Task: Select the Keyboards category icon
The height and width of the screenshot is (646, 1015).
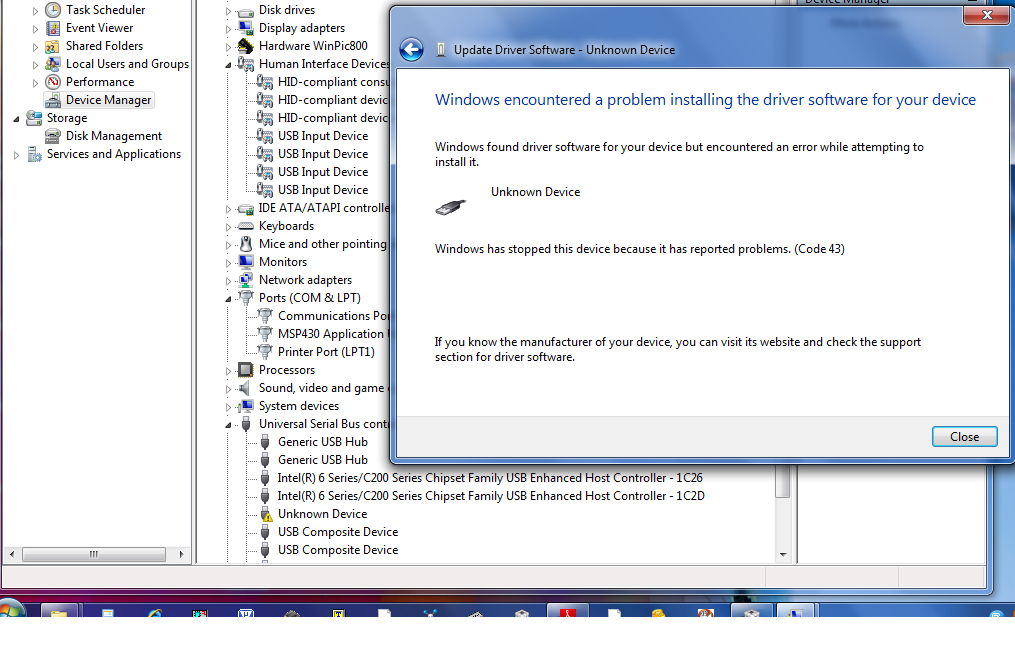Action: click(245, 225)
